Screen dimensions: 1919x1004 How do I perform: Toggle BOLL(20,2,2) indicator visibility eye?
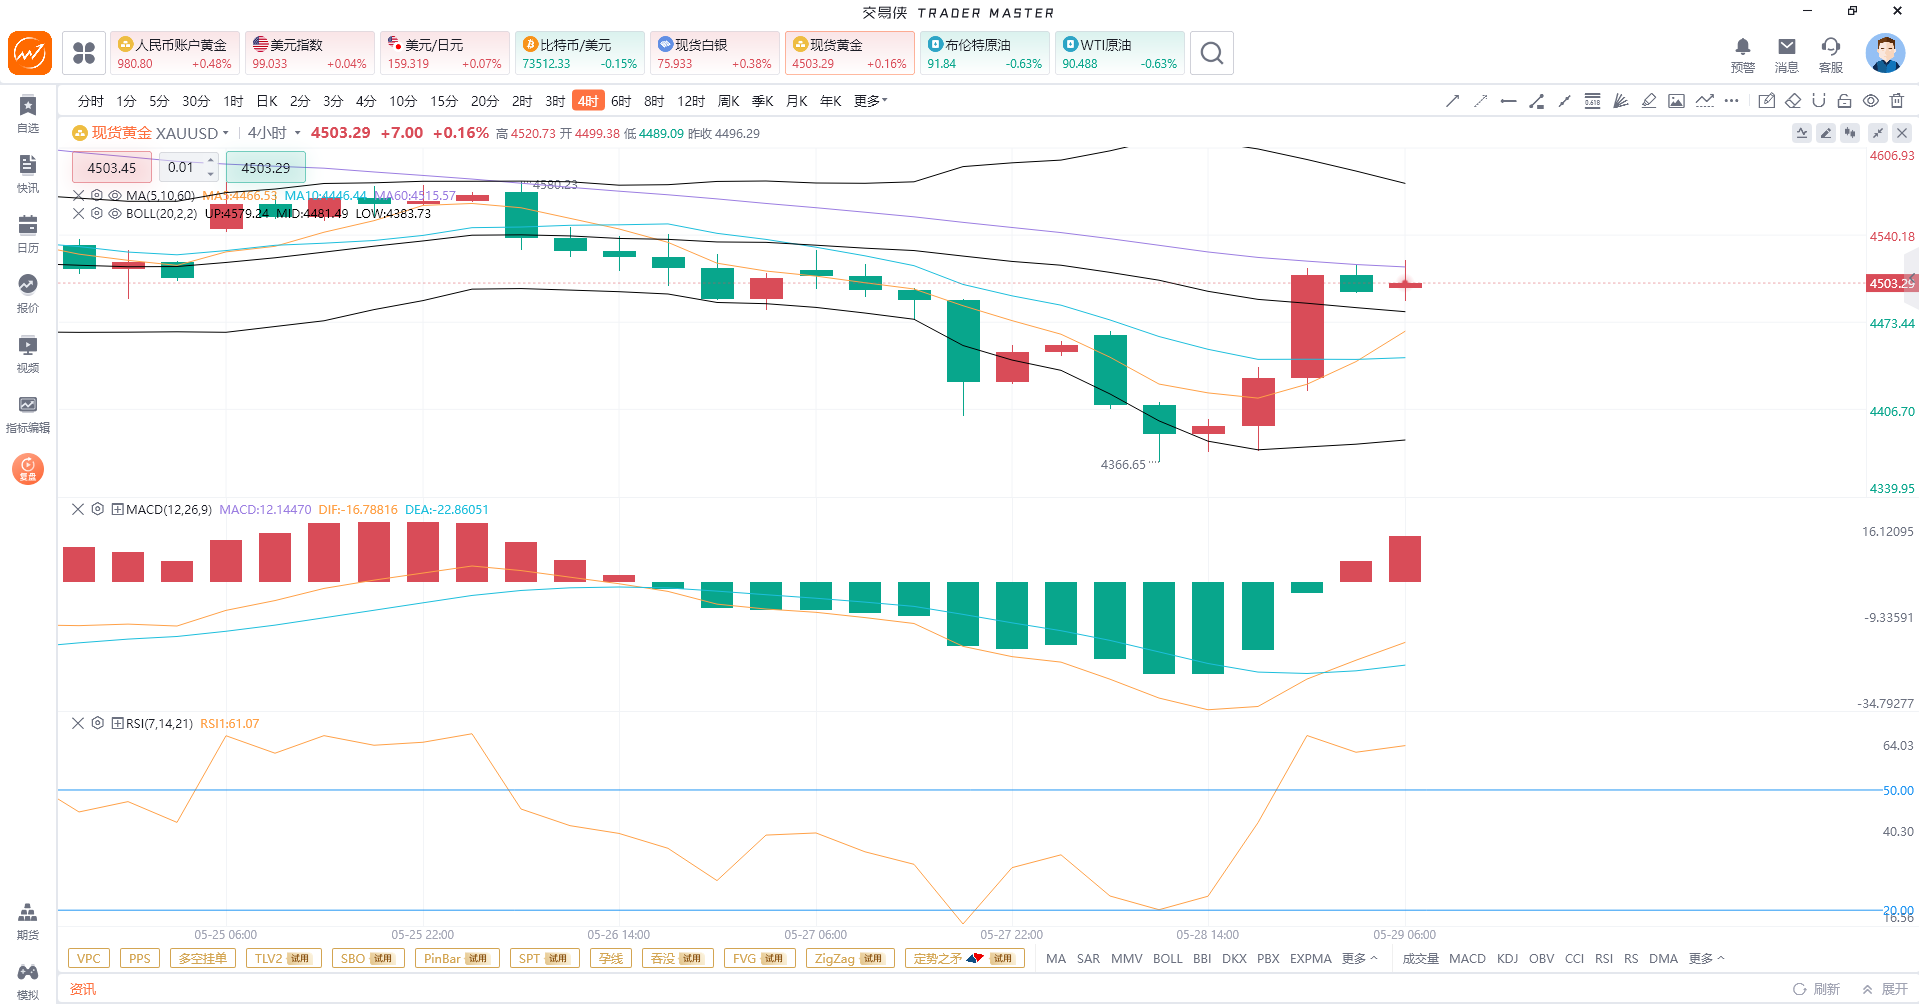coord(115,213)
